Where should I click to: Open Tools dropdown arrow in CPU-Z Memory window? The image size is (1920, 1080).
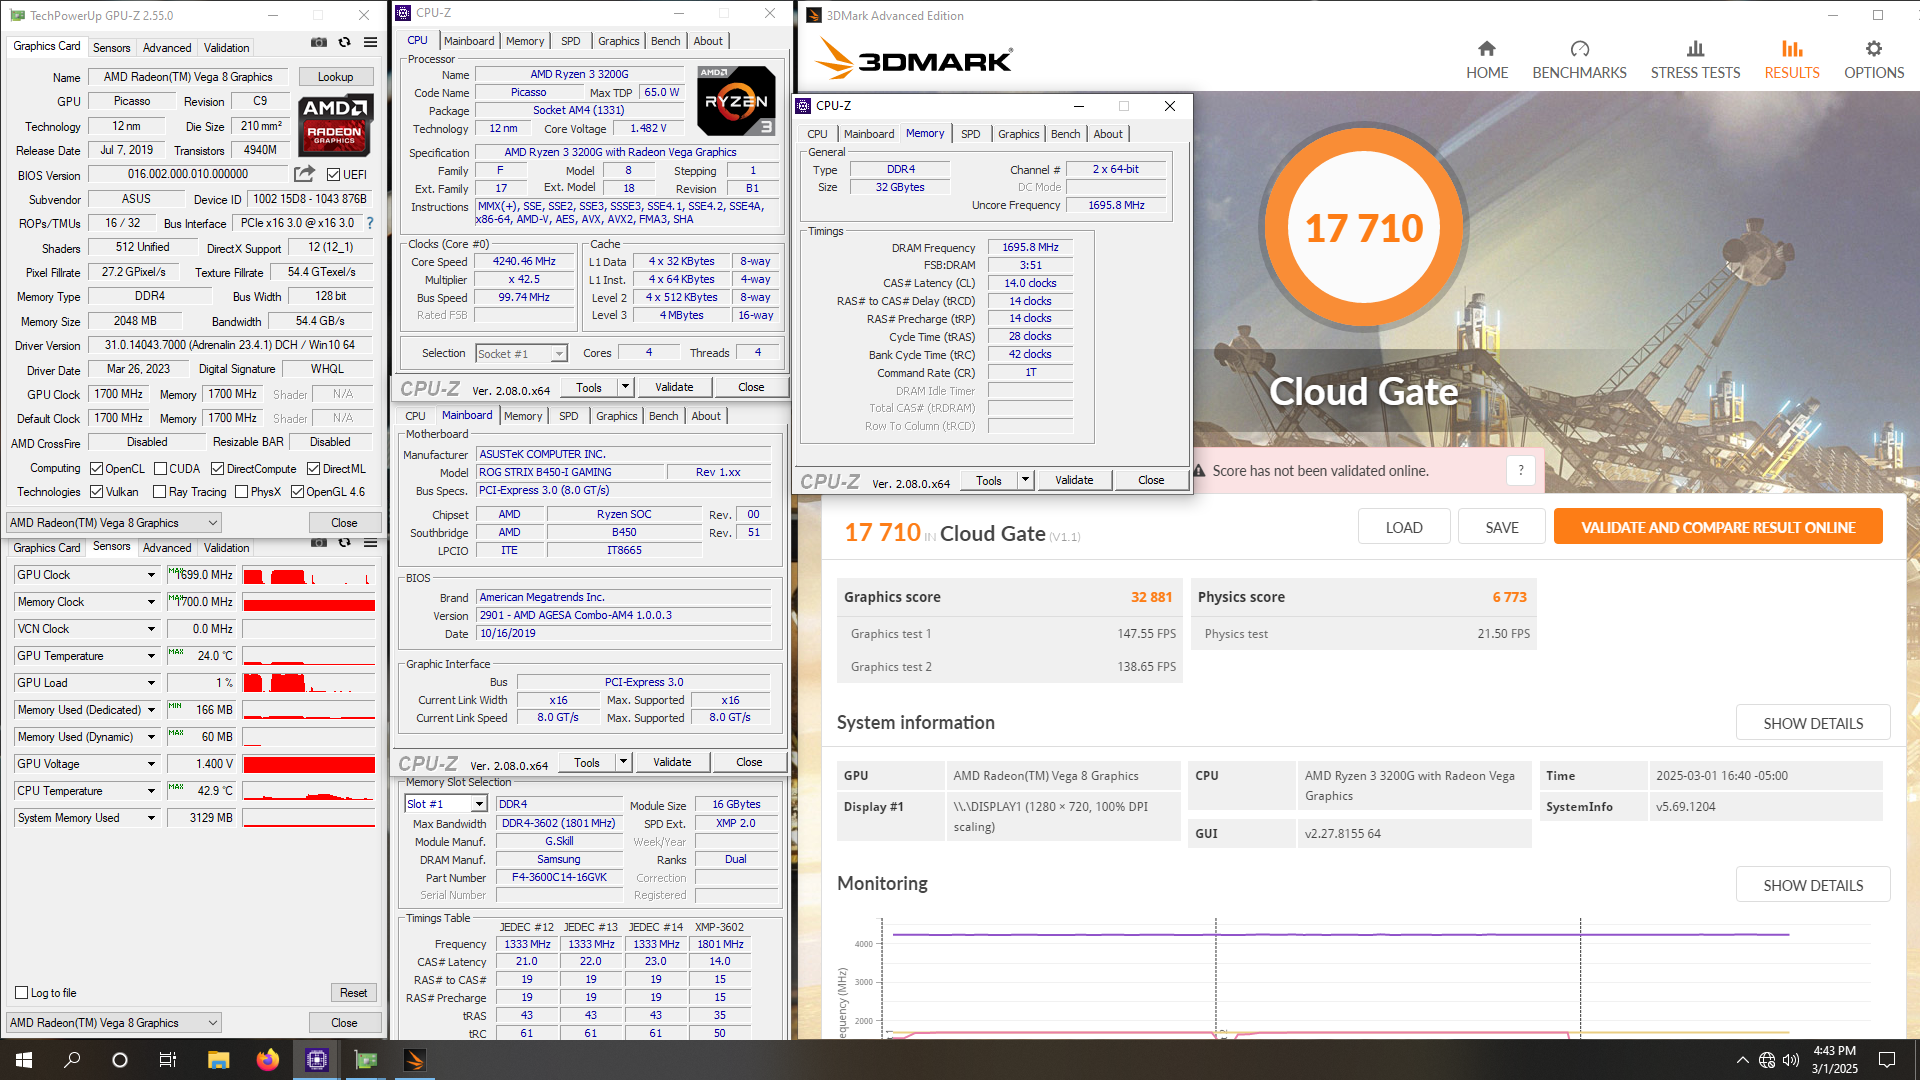(1025, 480)
